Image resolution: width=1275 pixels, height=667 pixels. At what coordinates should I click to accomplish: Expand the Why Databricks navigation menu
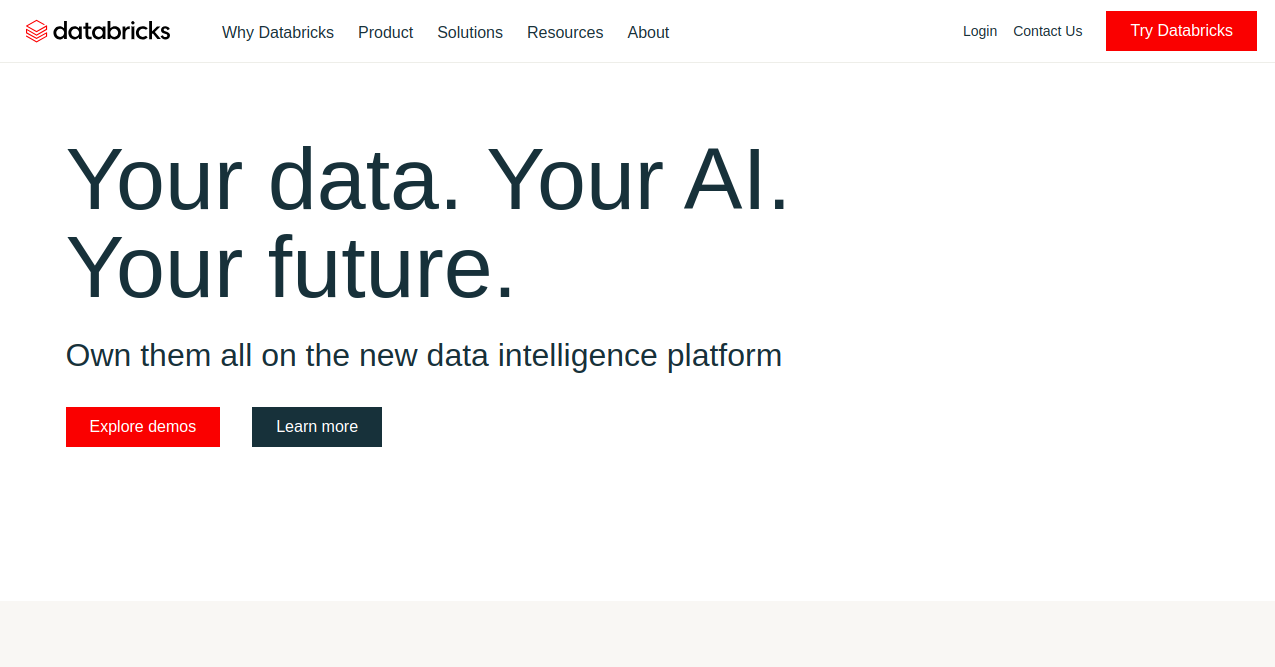tap(278, 32)
